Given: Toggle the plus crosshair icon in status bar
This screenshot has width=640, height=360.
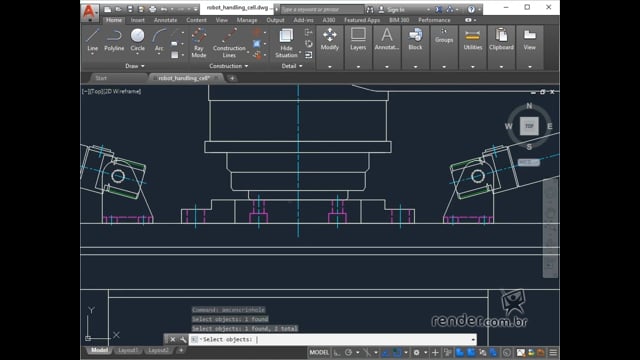Looking at the screenshot, I should point(435,352).
